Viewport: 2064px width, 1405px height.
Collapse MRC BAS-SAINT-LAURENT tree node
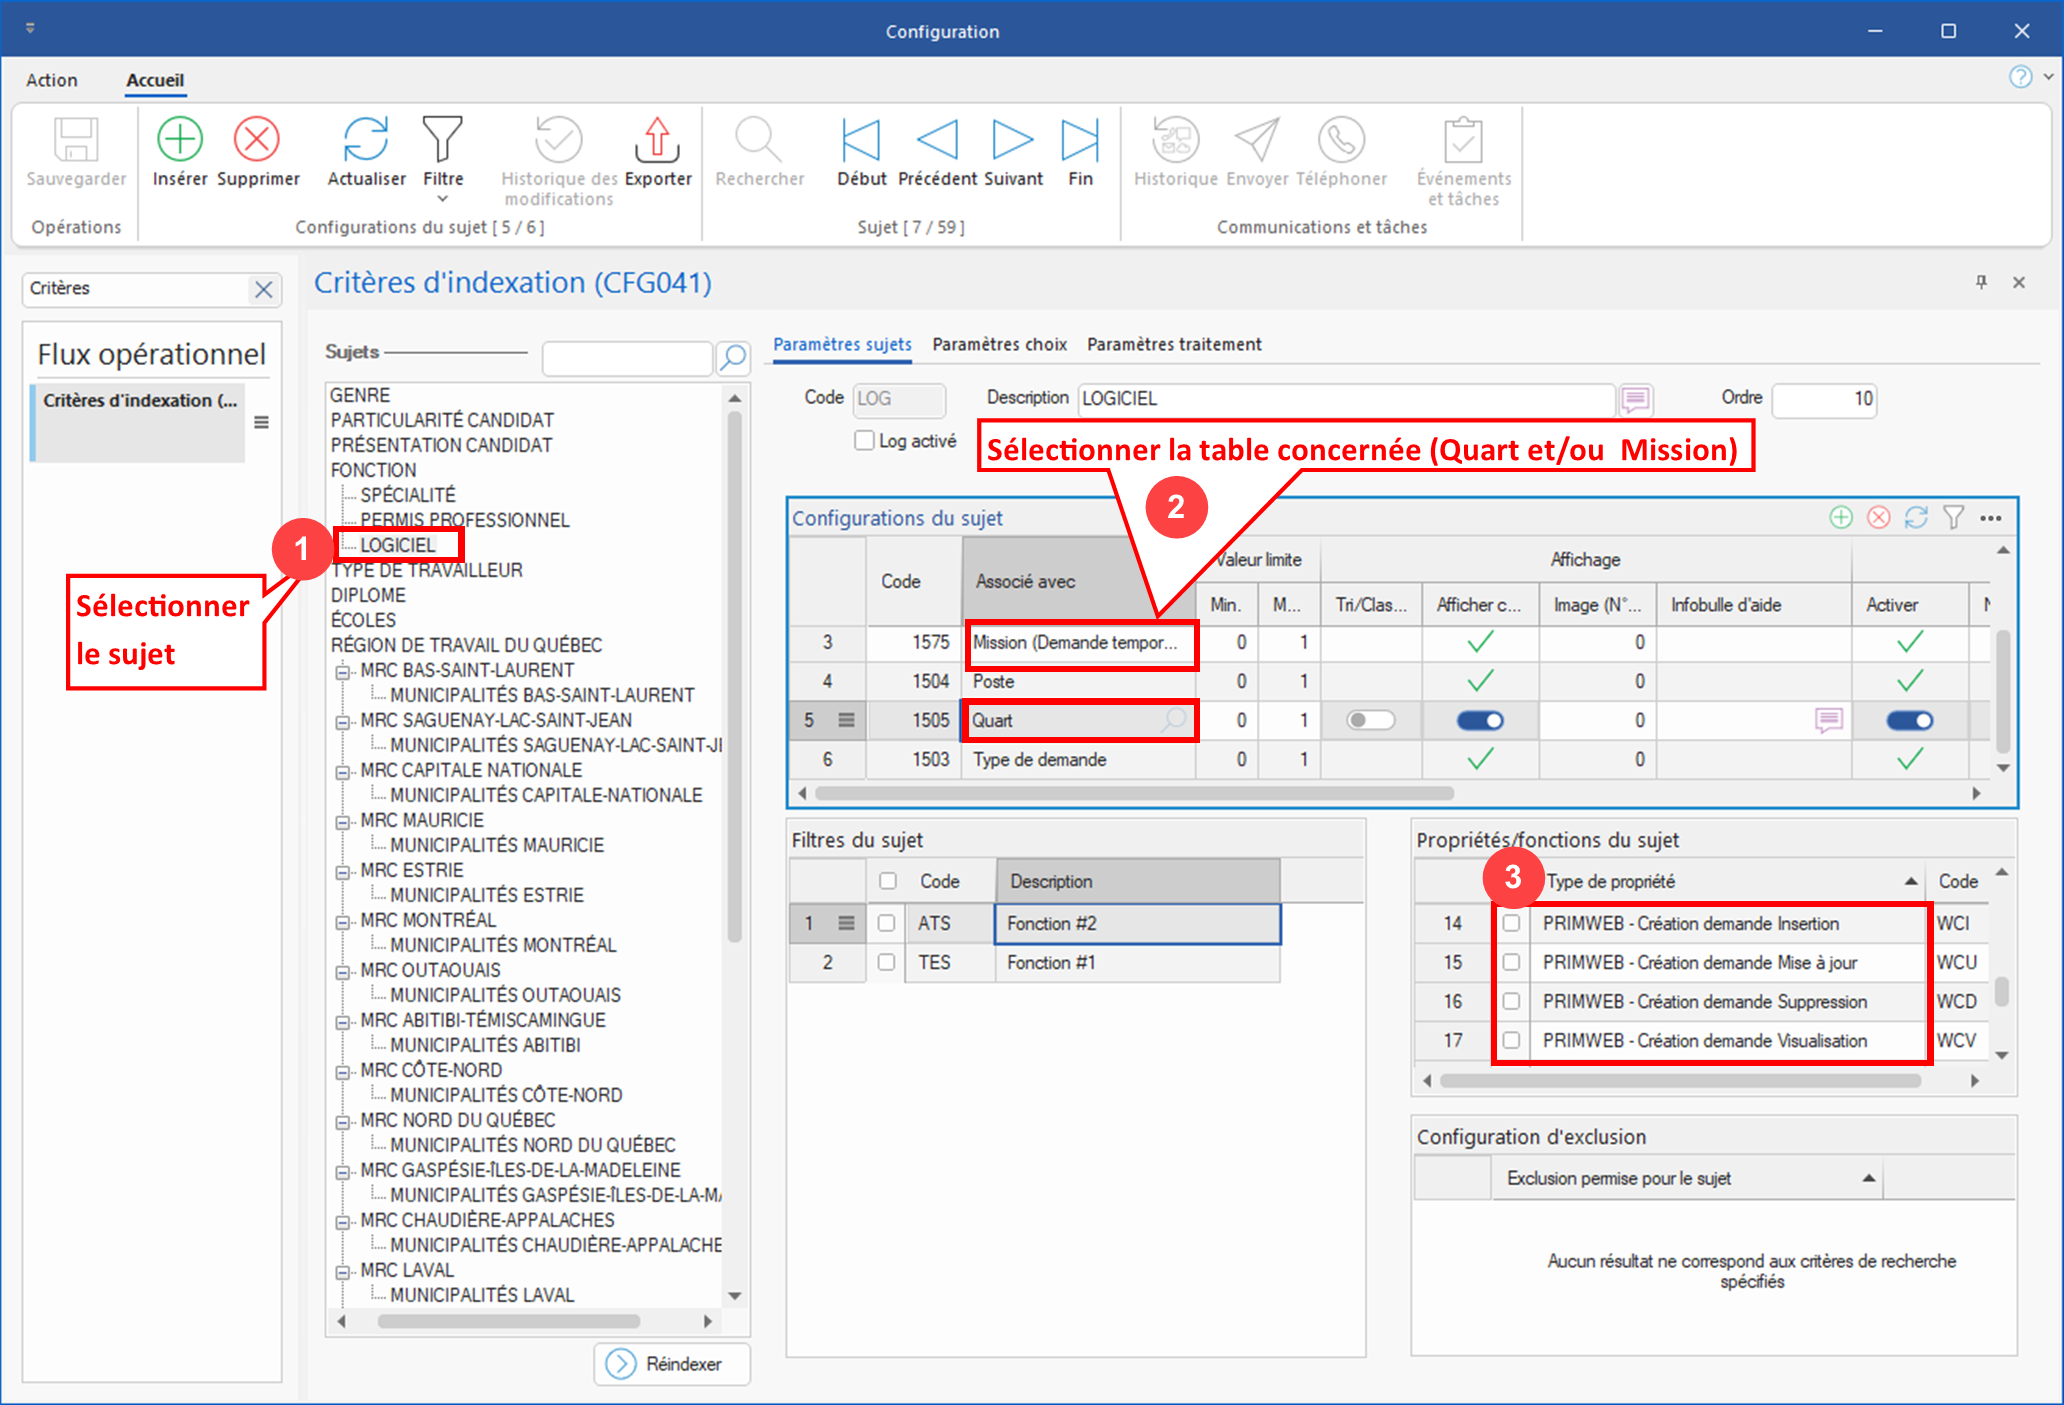click(x=342, y=671)
